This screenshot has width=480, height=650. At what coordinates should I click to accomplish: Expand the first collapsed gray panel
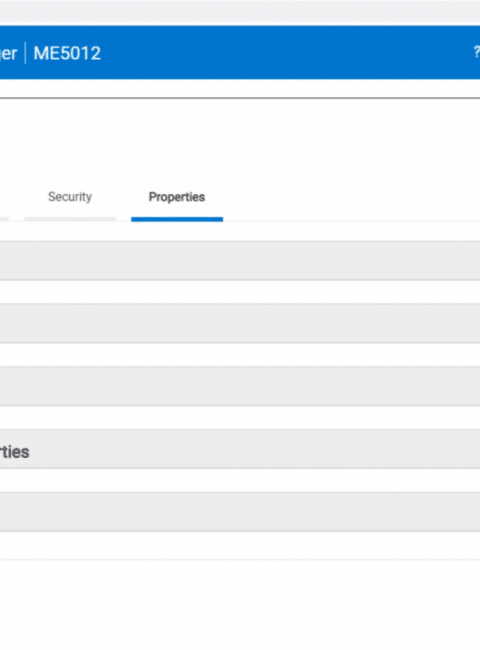click(240, 260)
